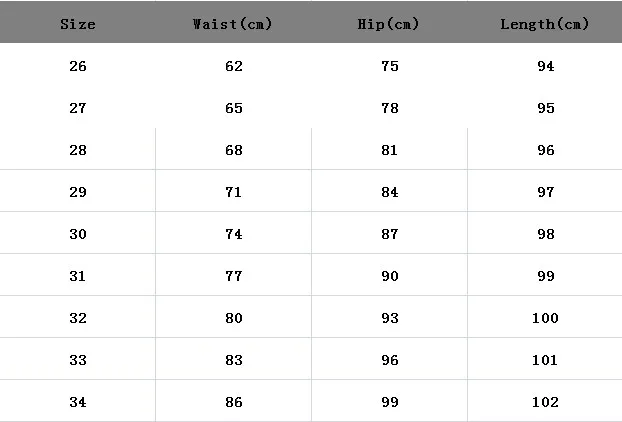Select size 32 cell
The width and height of the screenshot is (622, 422).
[78, 318]
